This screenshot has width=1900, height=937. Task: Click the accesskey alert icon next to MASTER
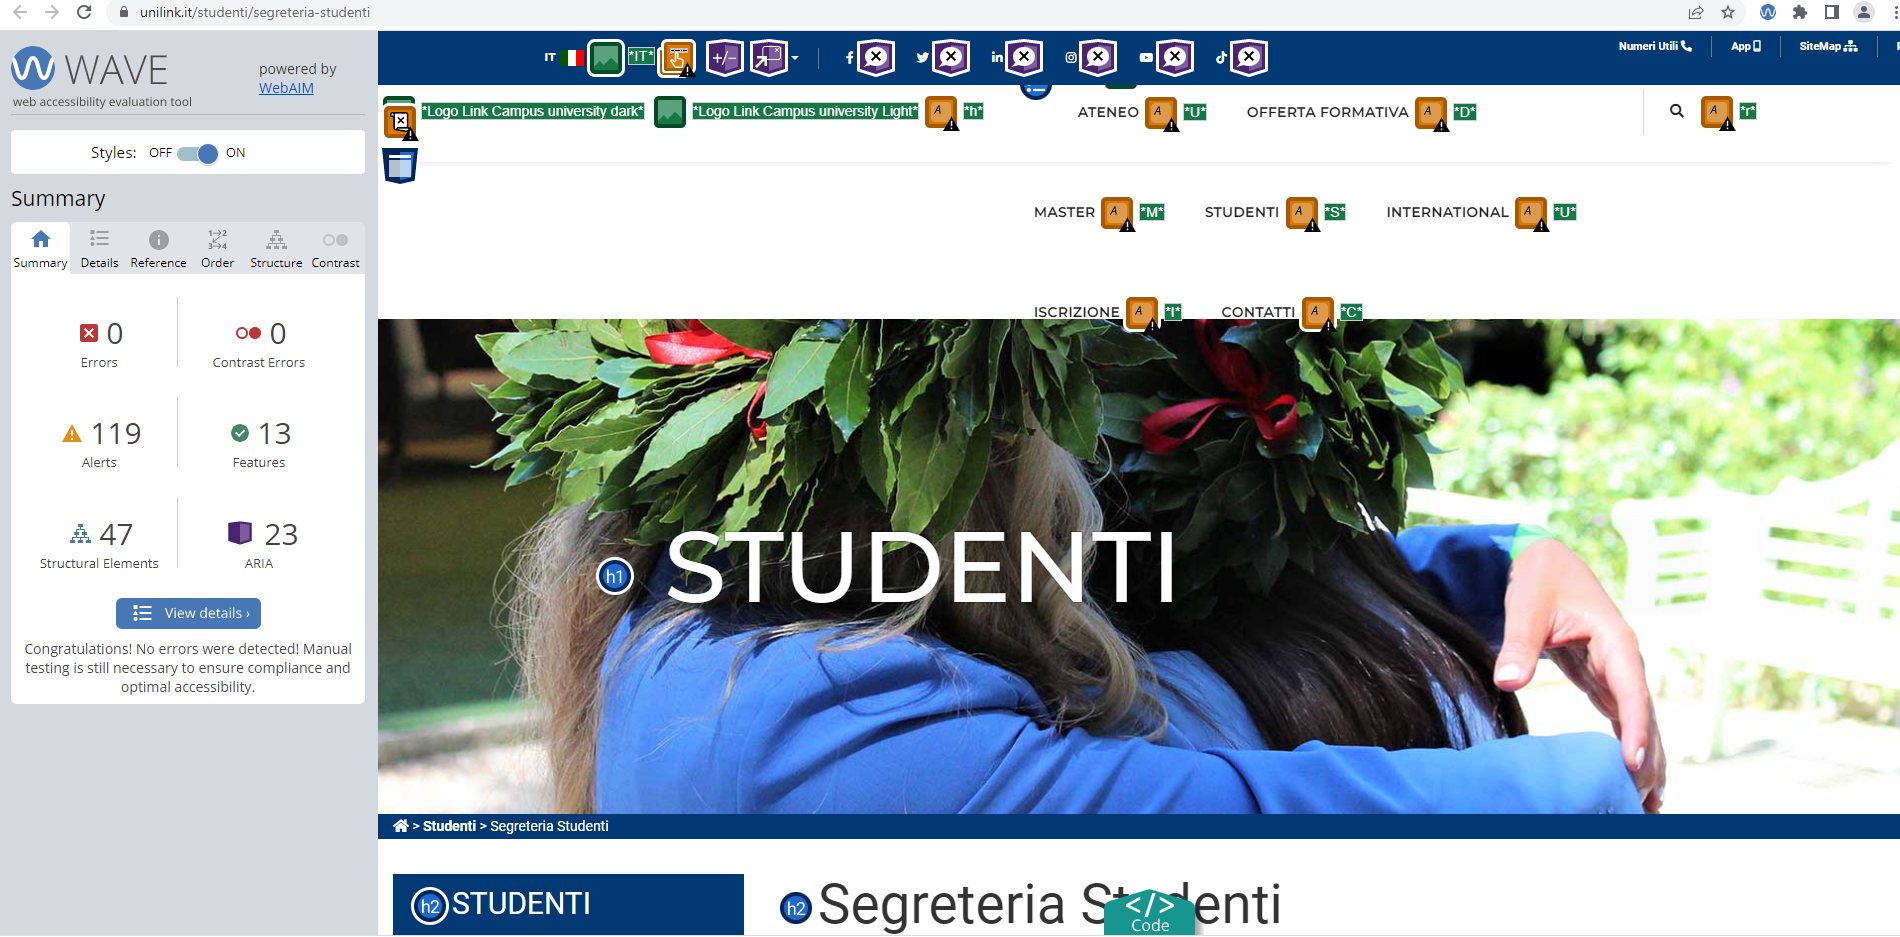pyautogui.click(x=1117, y=213)
